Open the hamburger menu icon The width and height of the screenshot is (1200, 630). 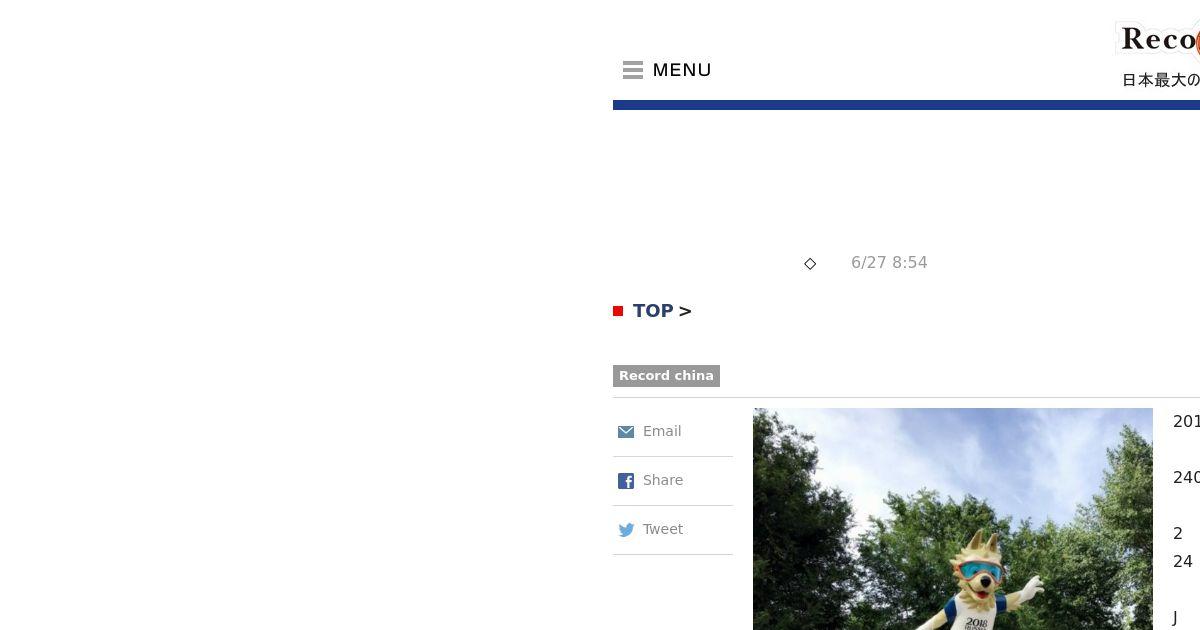click(x=632, y=70)
